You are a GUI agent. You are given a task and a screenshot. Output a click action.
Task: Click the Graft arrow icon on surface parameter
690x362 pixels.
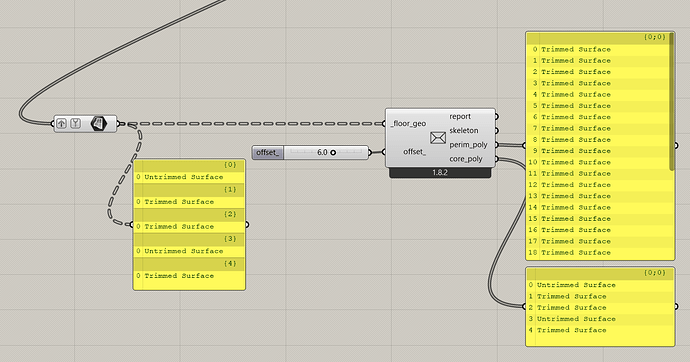click(62, 124)
